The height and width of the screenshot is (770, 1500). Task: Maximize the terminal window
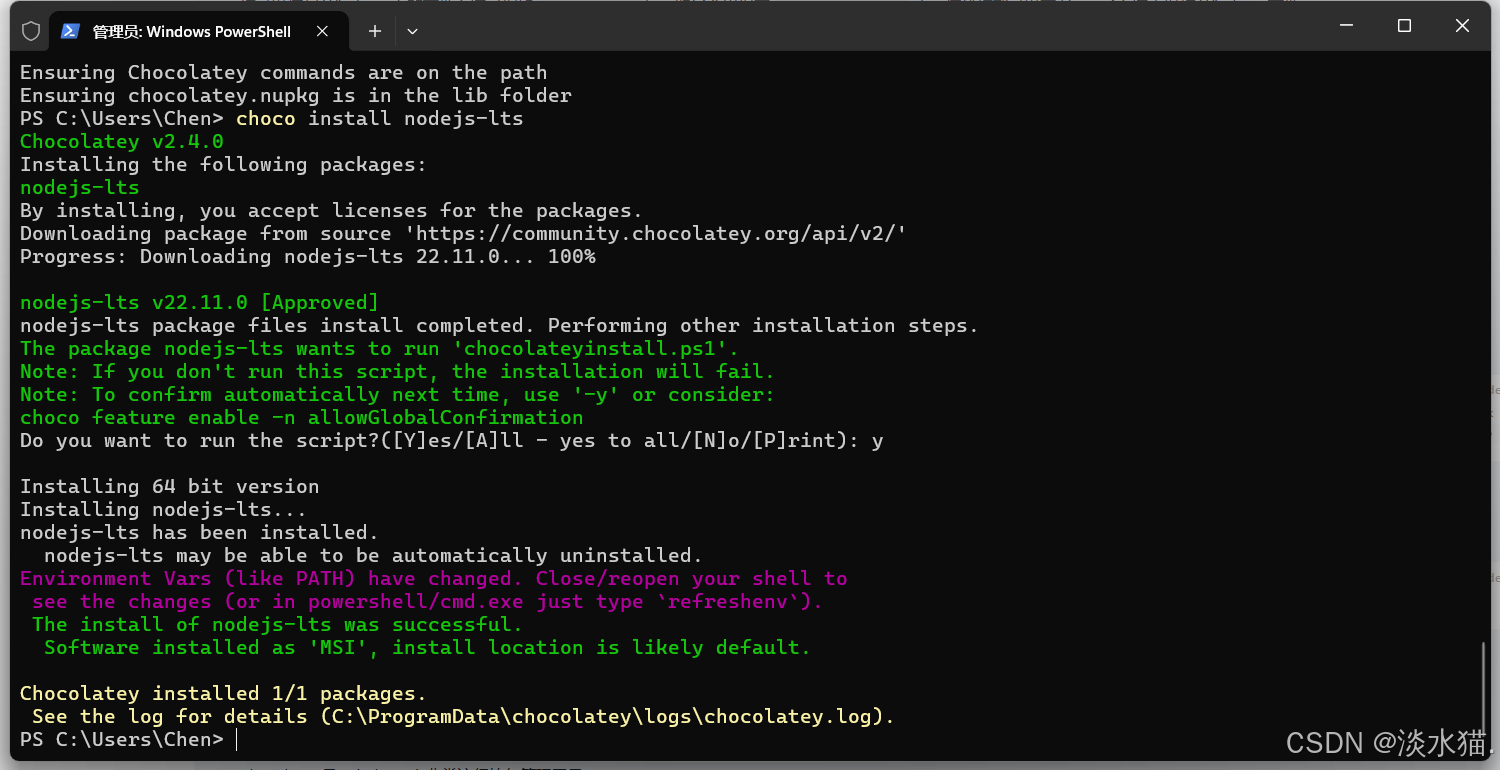[1404, 26]
